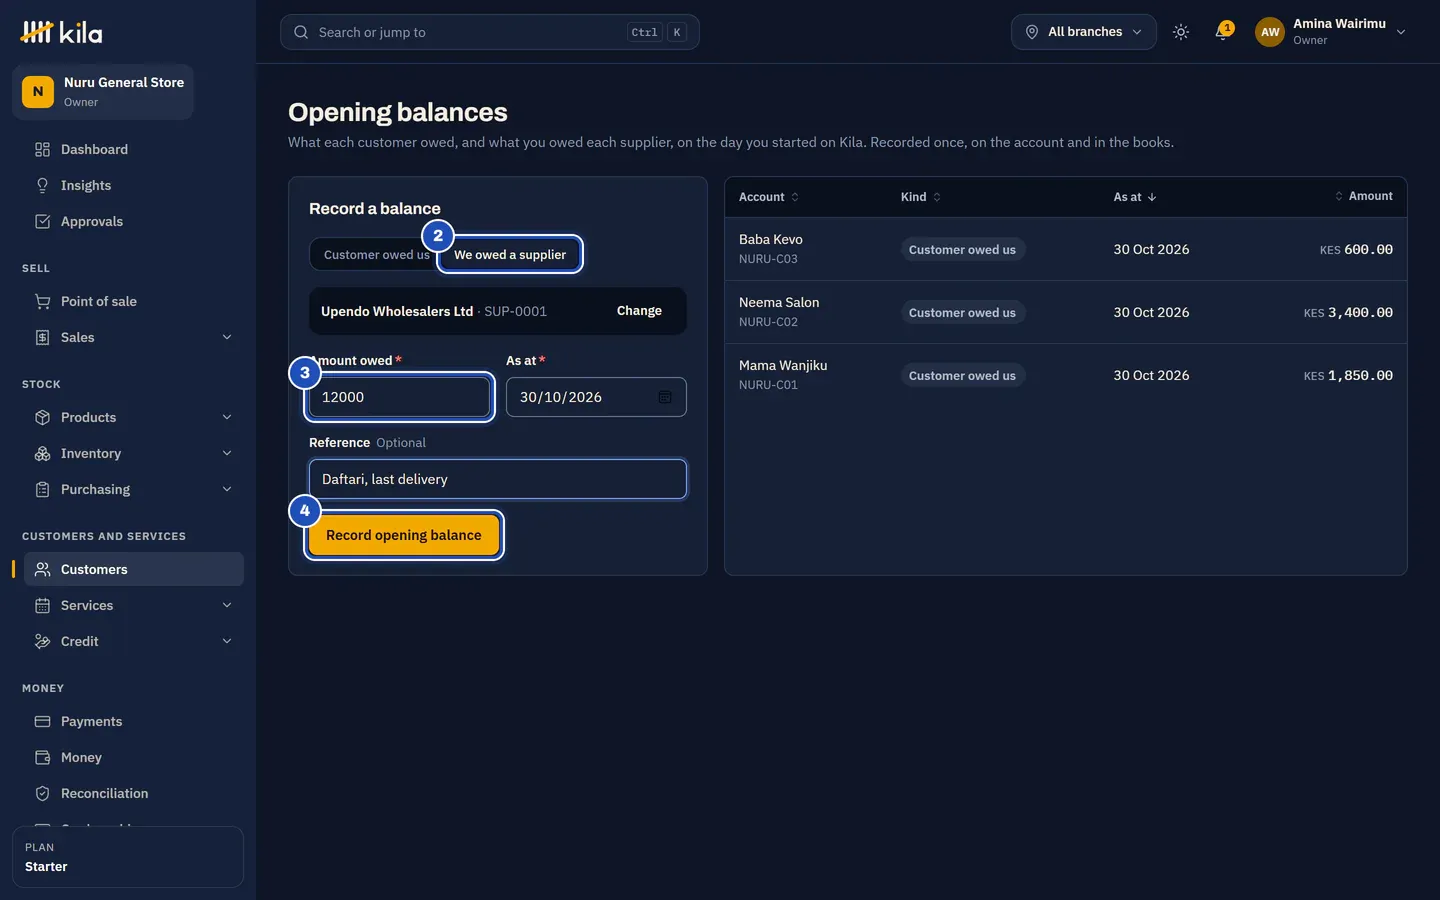Select 'We owed a supplier' option
The width and height of the screenshot is (1440, 900).
point(510,255)
